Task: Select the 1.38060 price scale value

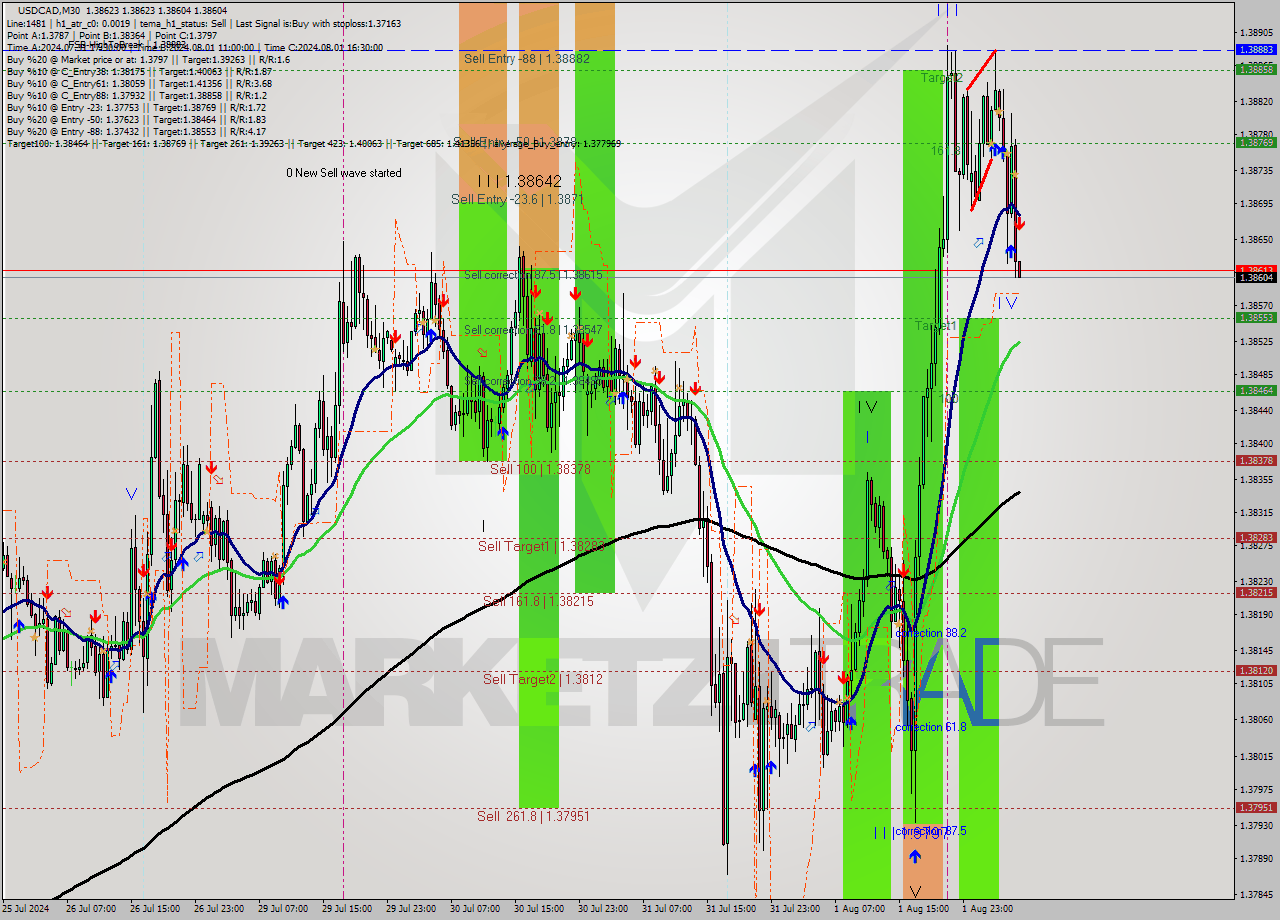Action: pyautogui.click(x=1256, y=720)
